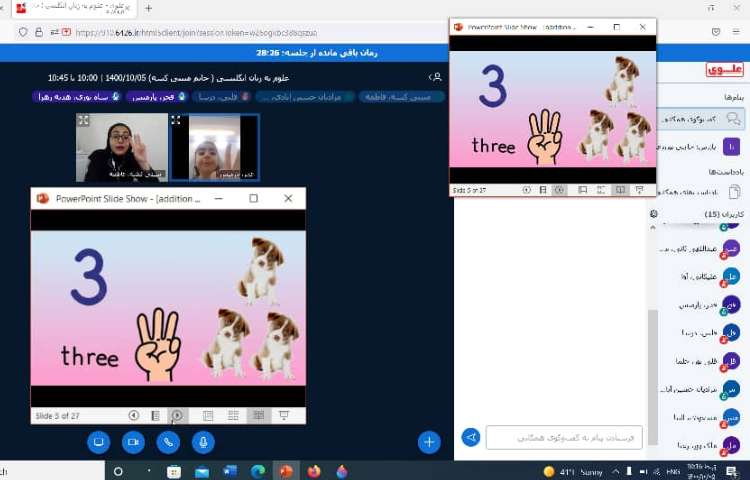Start slide show from large window status bar

[284, 415]
